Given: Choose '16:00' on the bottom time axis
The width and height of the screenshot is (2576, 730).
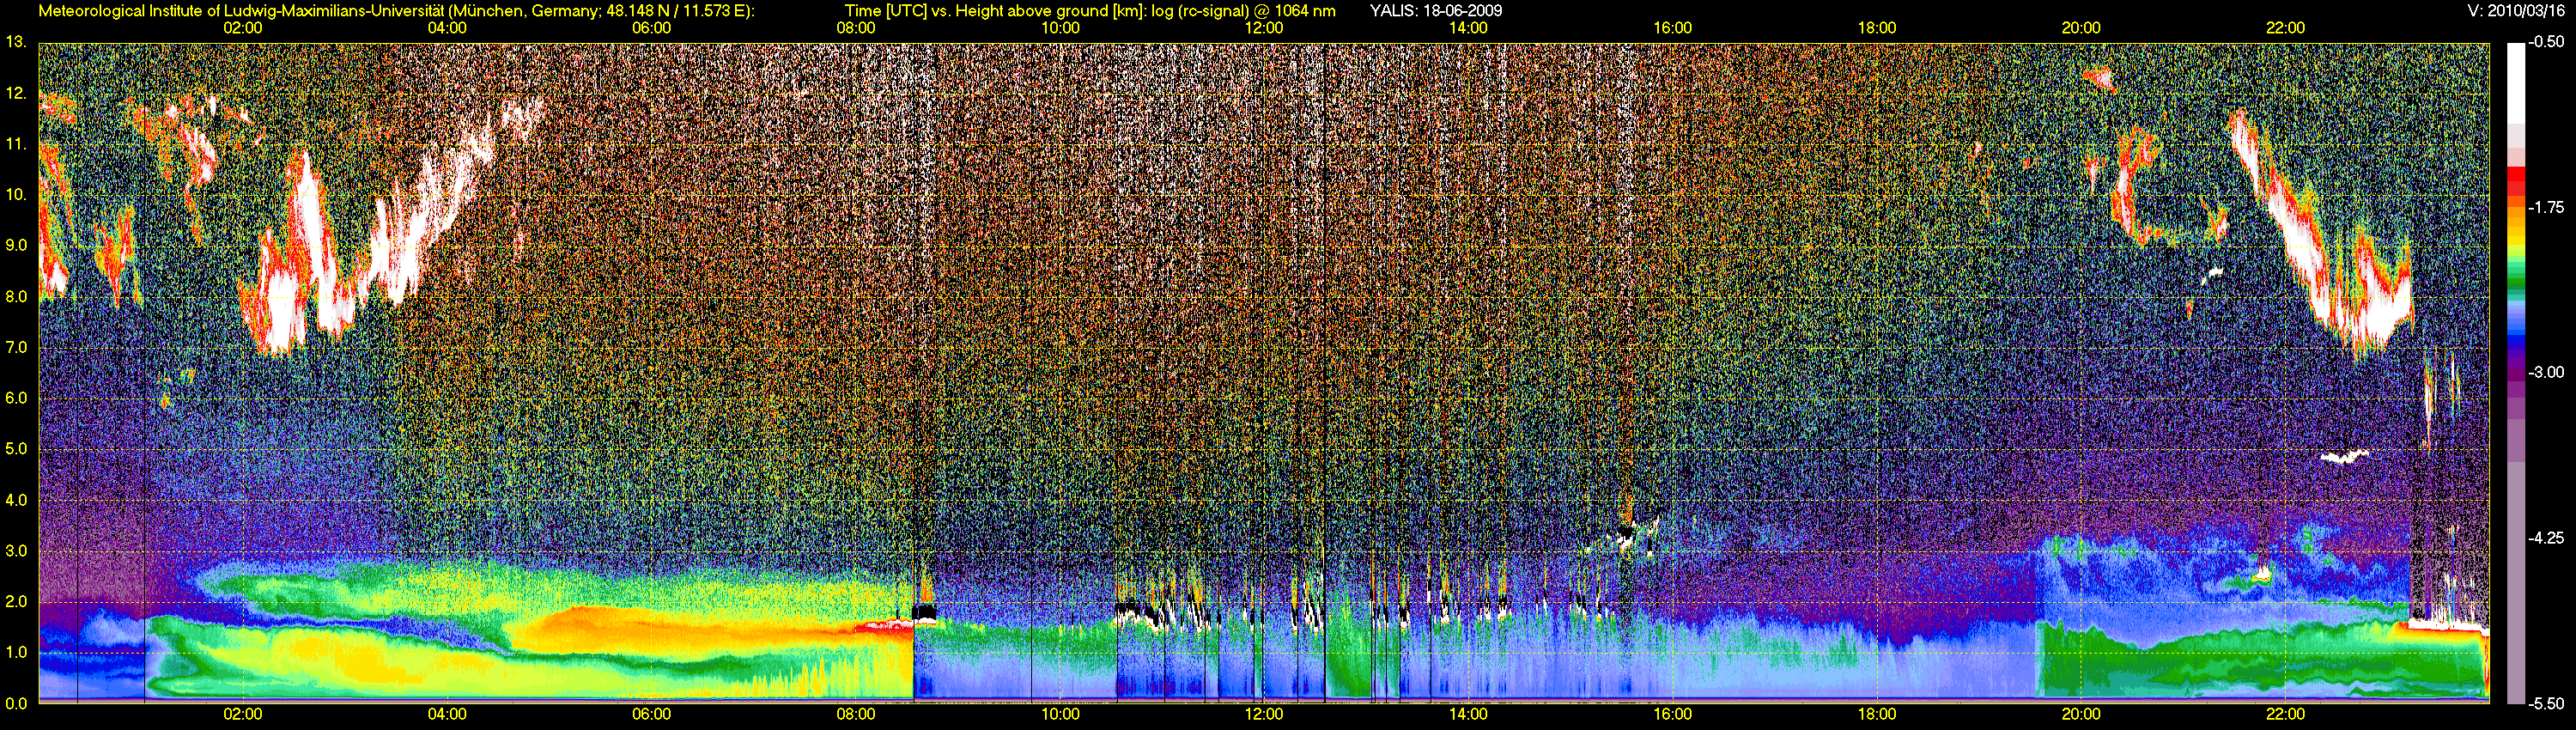Looking at the screenshot, I should pos(1673,714).
